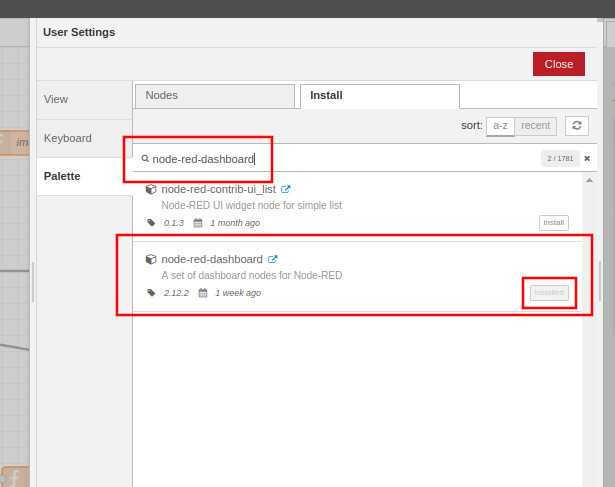Click the 2 / 1781 result count
The image size is (615, 487).
[x=560, y=158]
